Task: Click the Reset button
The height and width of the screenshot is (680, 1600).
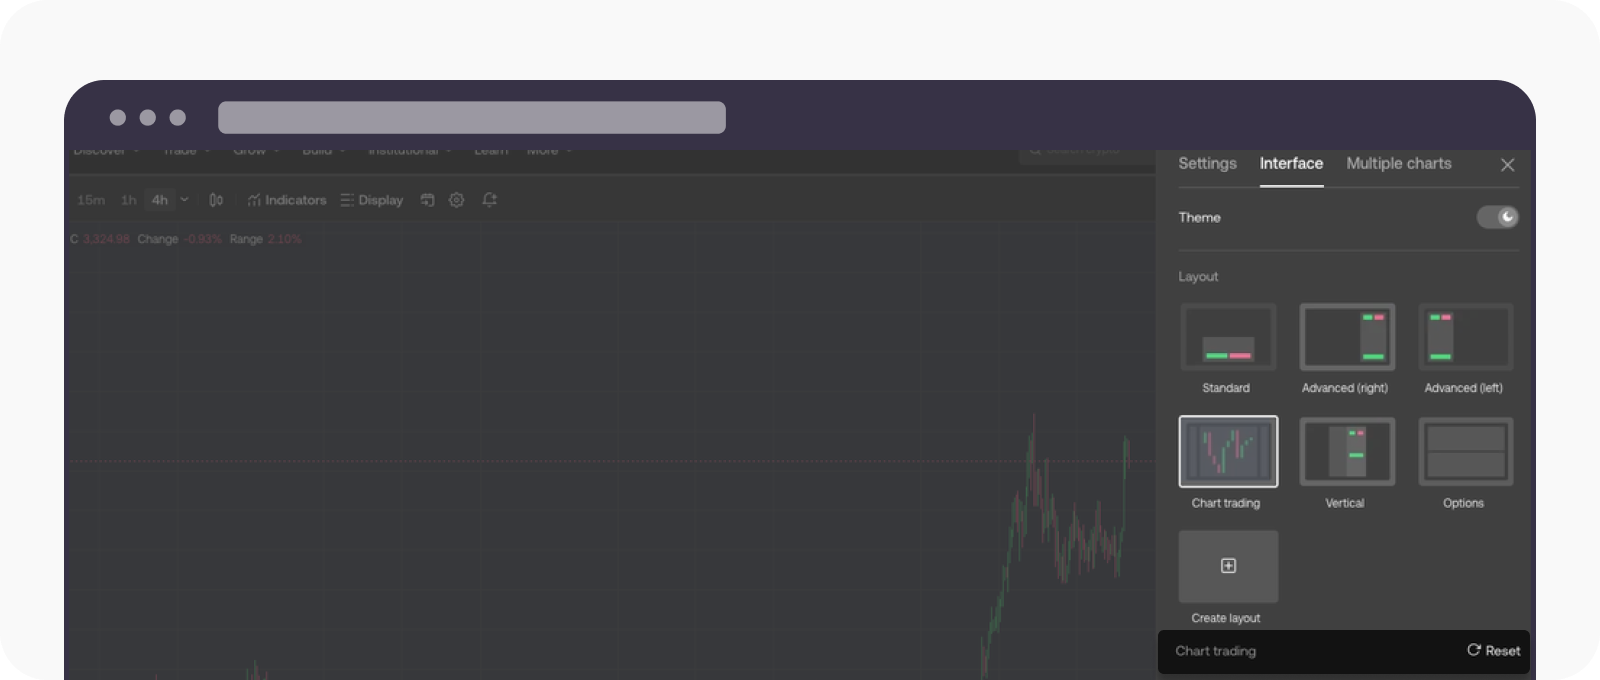Action: pos(1493,651)
